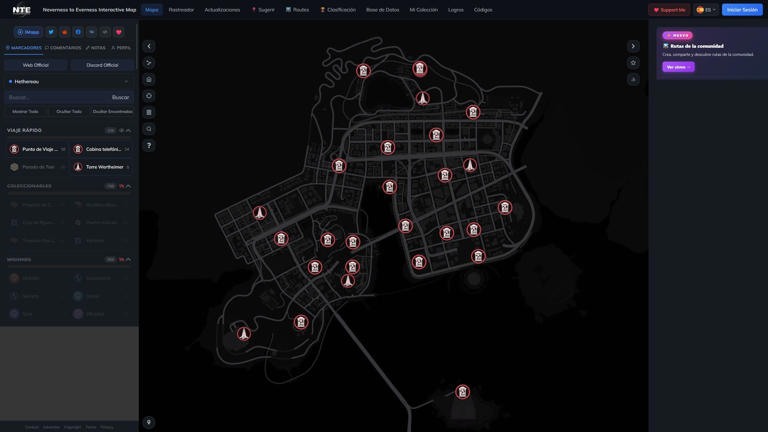768x432 pixels.
Task: Click the Iniciar Sesión button
Action: 742,10
